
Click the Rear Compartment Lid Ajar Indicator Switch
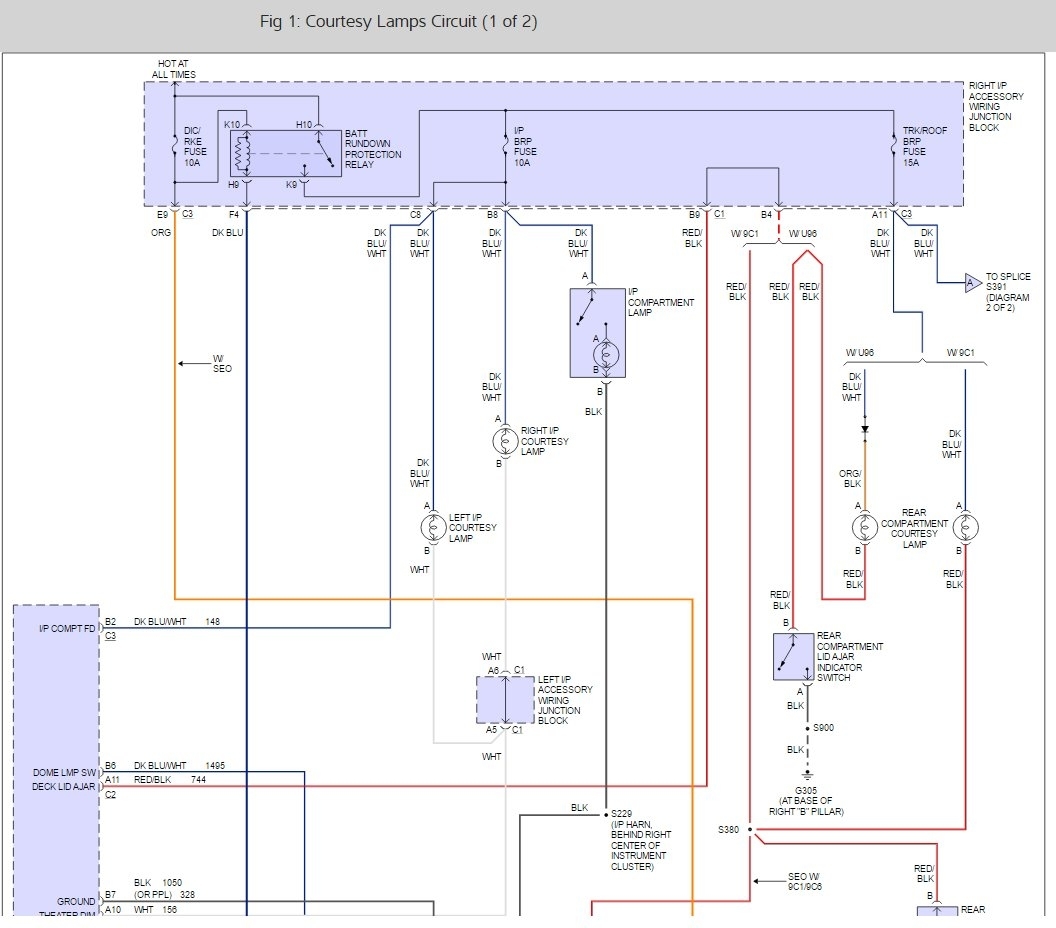tap(793, 657)
